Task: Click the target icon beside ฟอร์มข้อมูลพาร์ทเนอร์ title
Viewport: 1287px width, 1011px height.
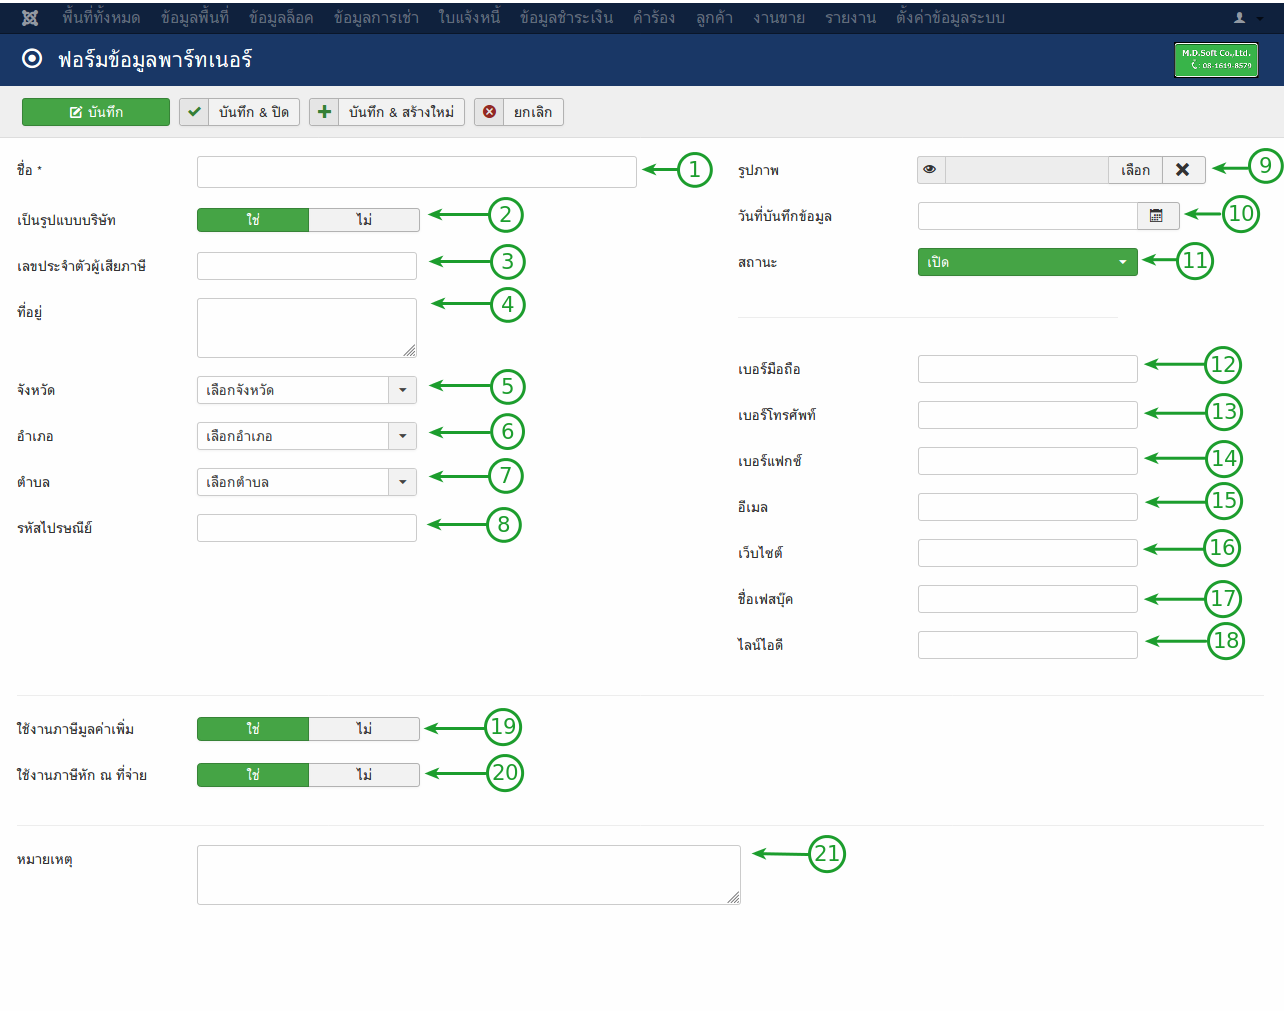Action: coord(32,59)
